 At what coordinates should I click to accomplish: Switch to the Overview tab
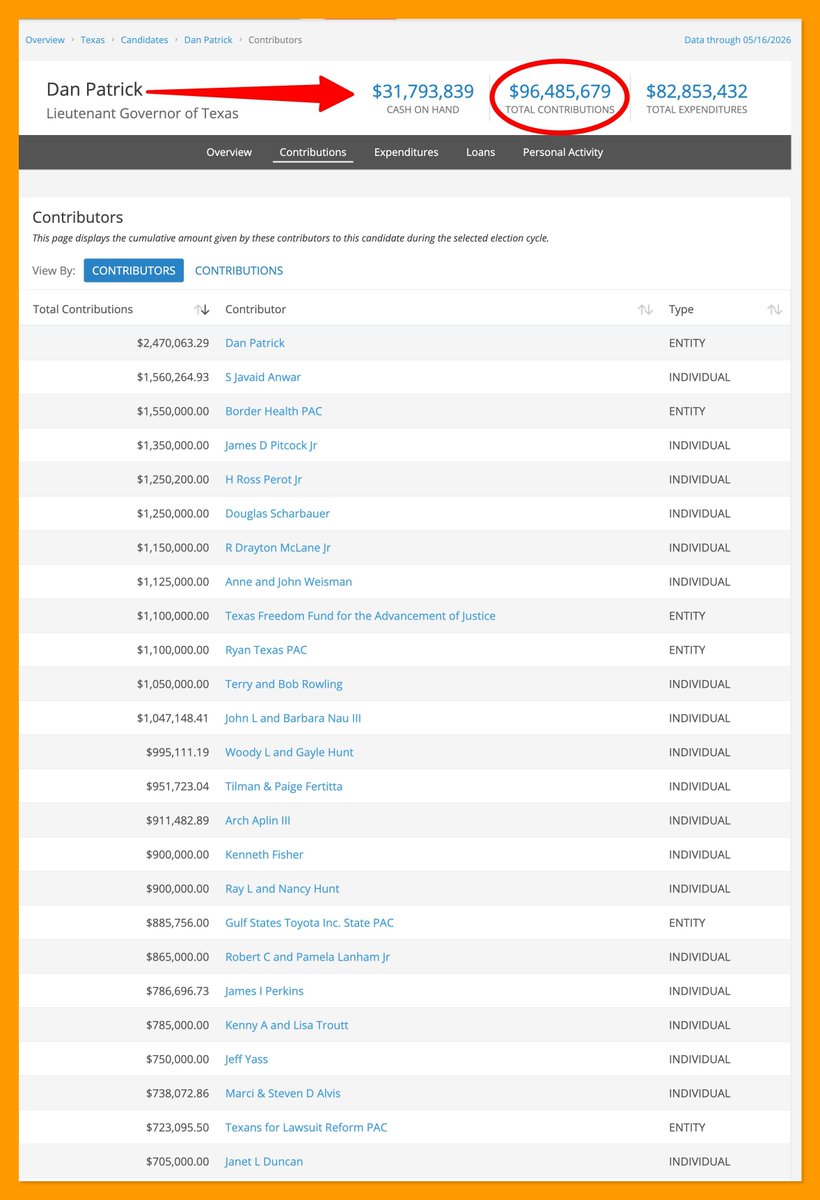pyautogui.click(x=229, y=152)
